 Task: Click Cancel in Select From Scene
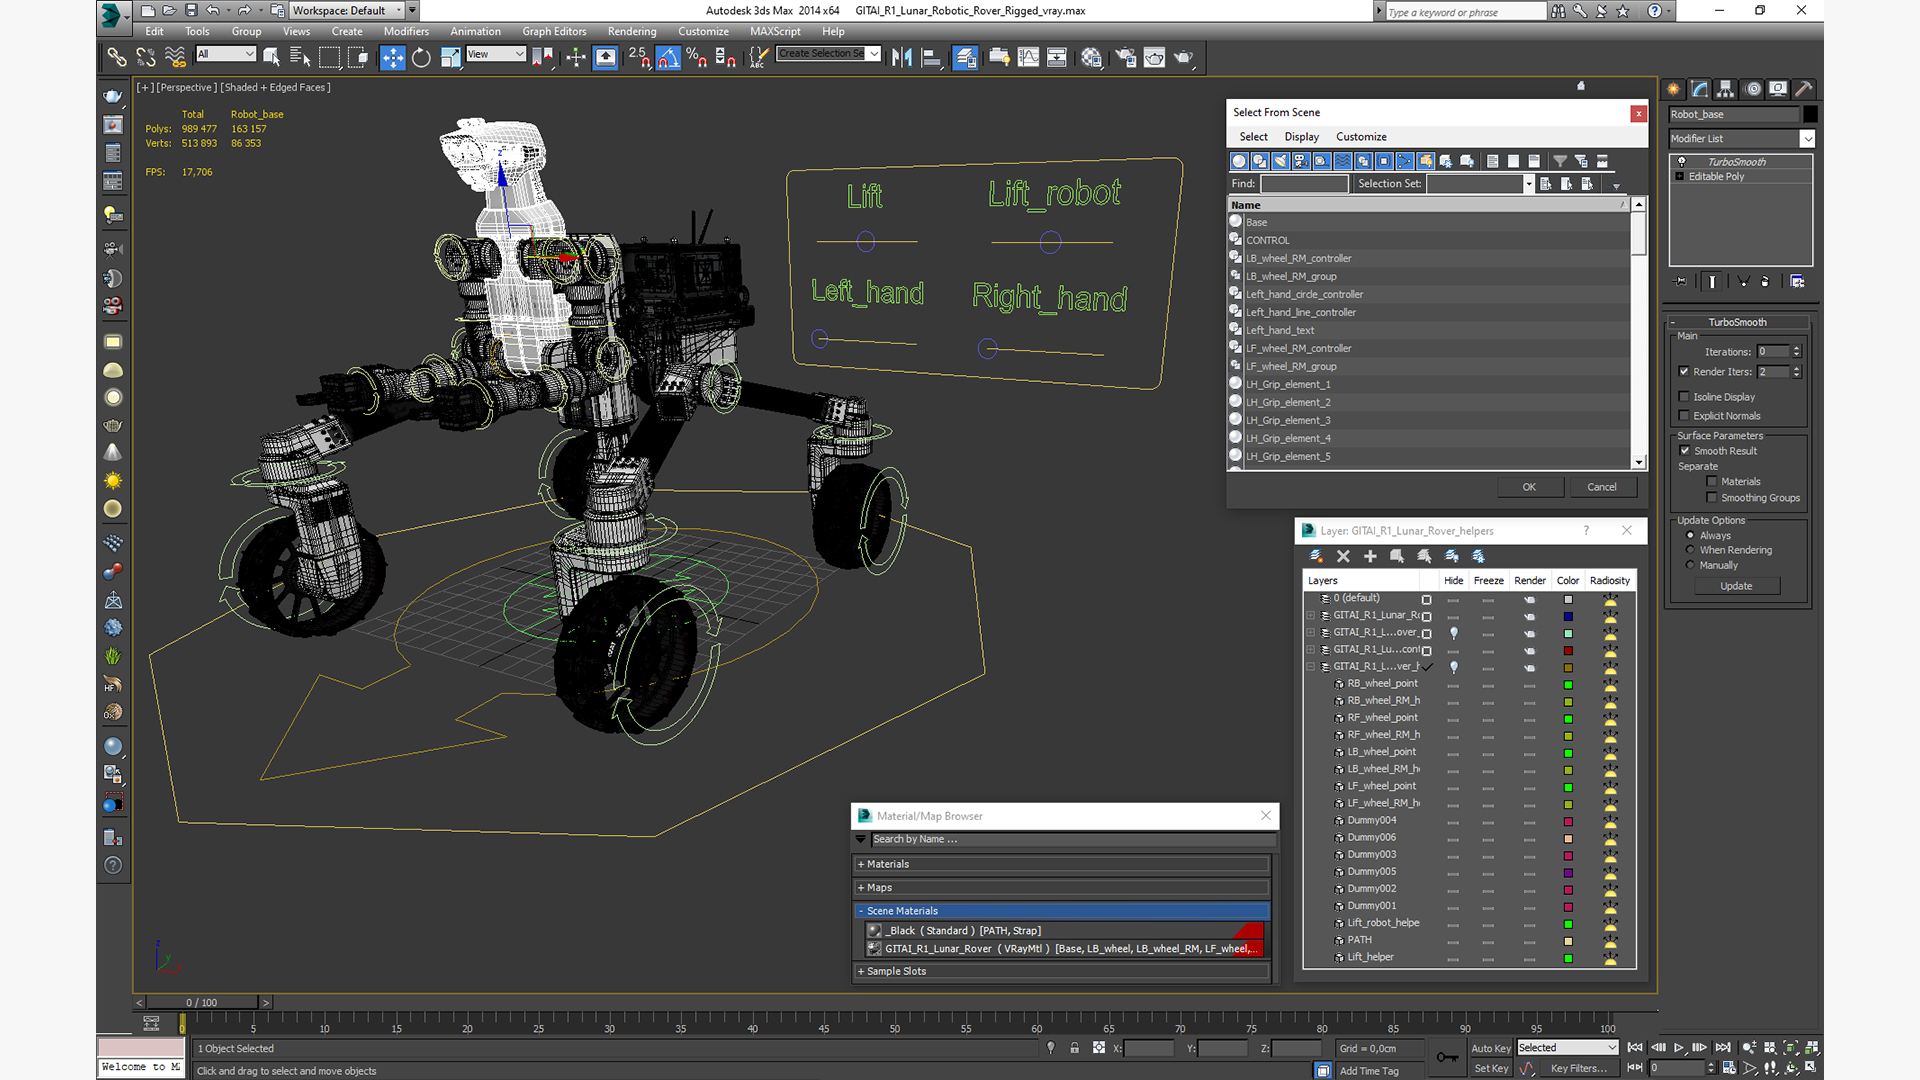pos(1601,487)
